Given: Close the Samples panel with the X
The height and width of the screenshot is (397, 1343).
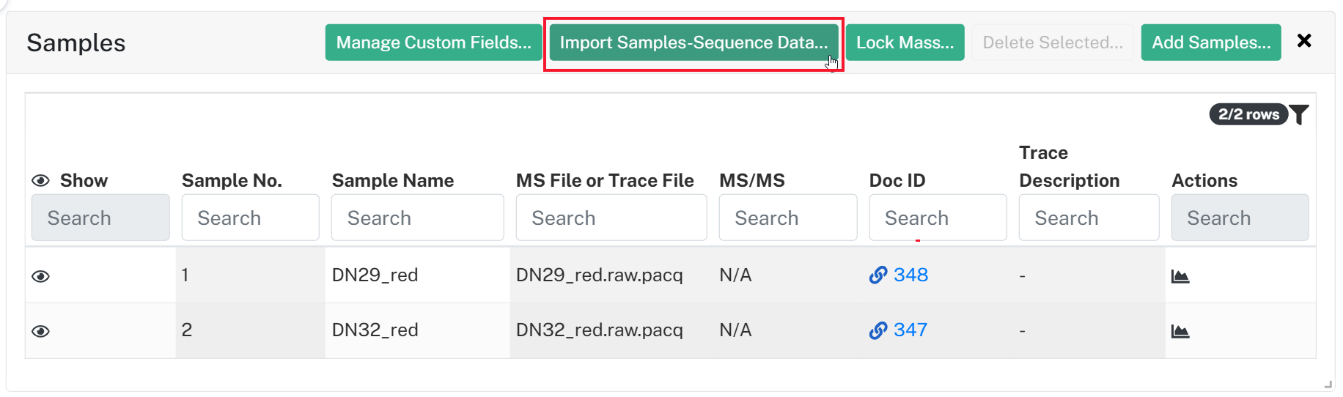Looking at the screenshot, I should coord(1304,41).
